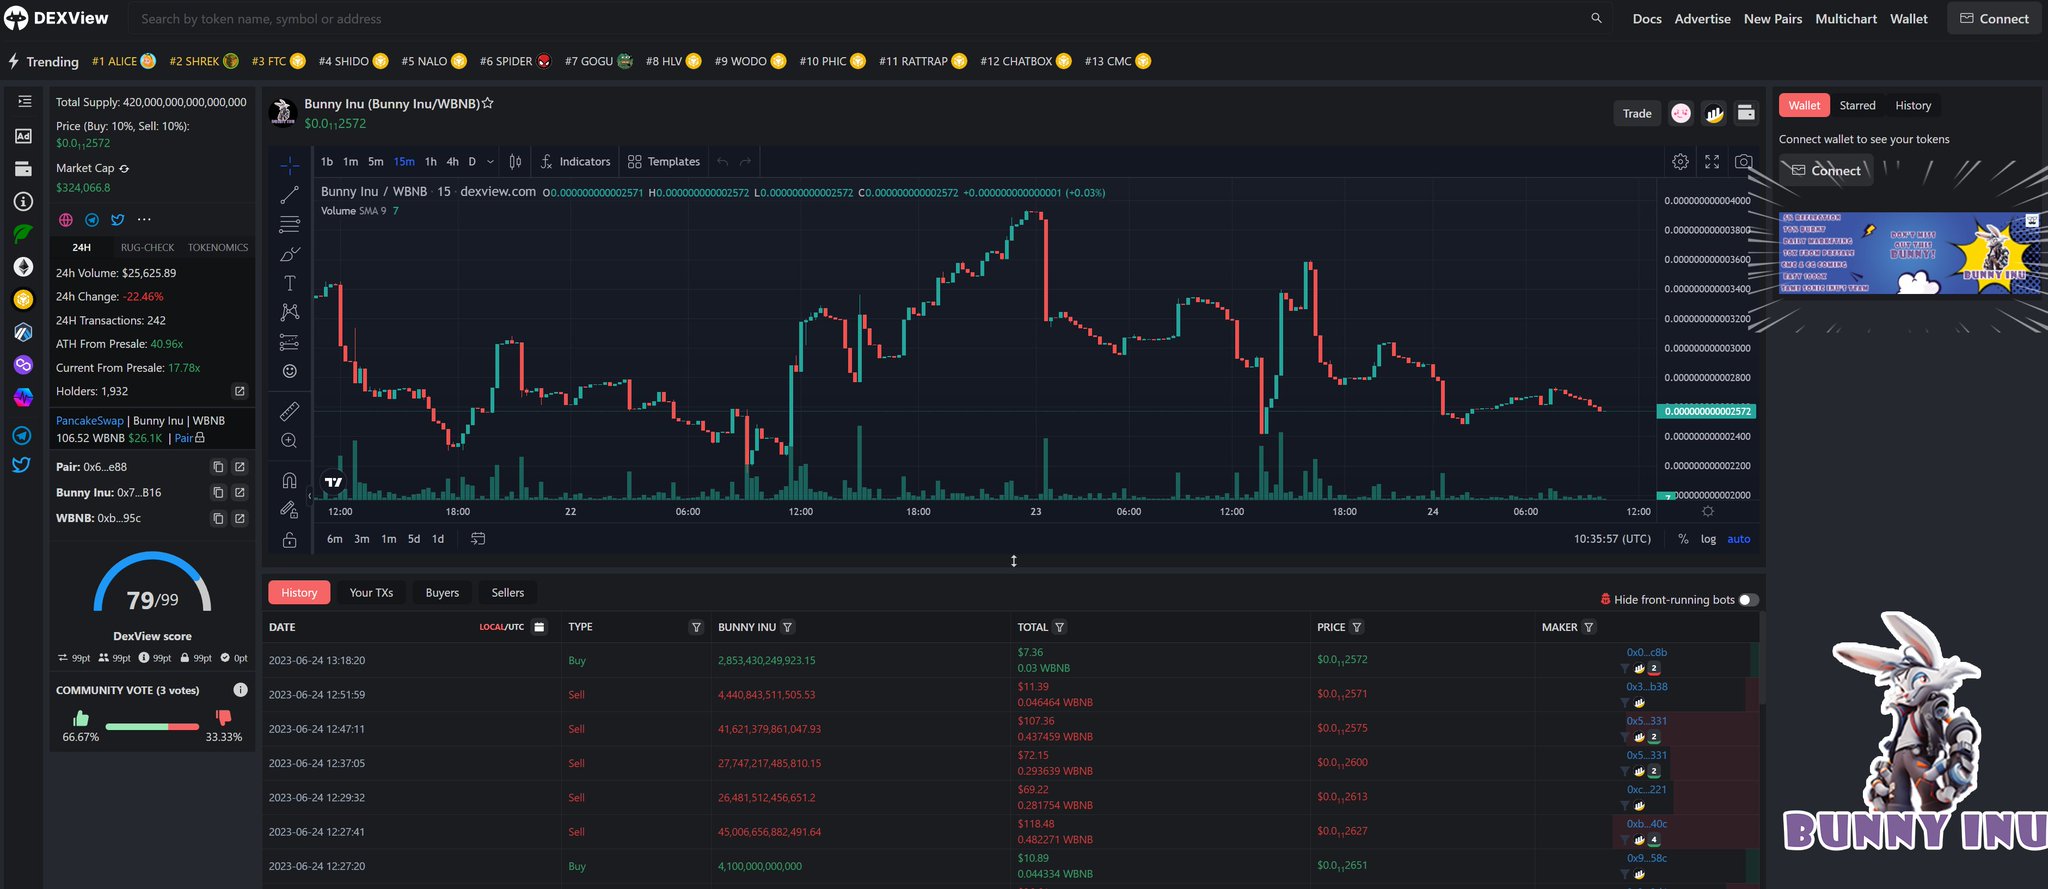Image resolution: width=2048 pixels, height=889 pixels.
Task: Refresh the Market Cap value
Action: (124, 169)
